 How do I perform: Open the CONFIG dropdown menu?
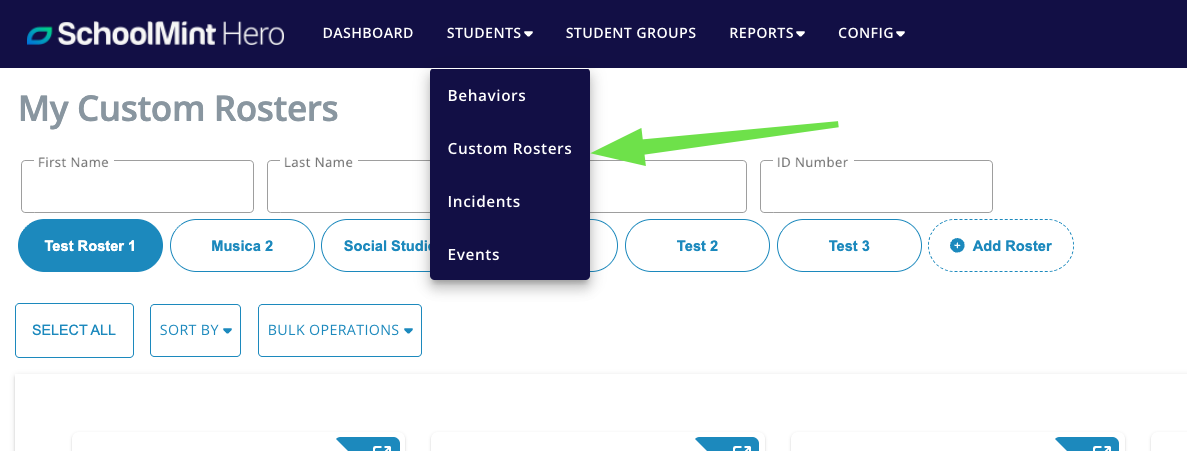click(x=871, y=33)
